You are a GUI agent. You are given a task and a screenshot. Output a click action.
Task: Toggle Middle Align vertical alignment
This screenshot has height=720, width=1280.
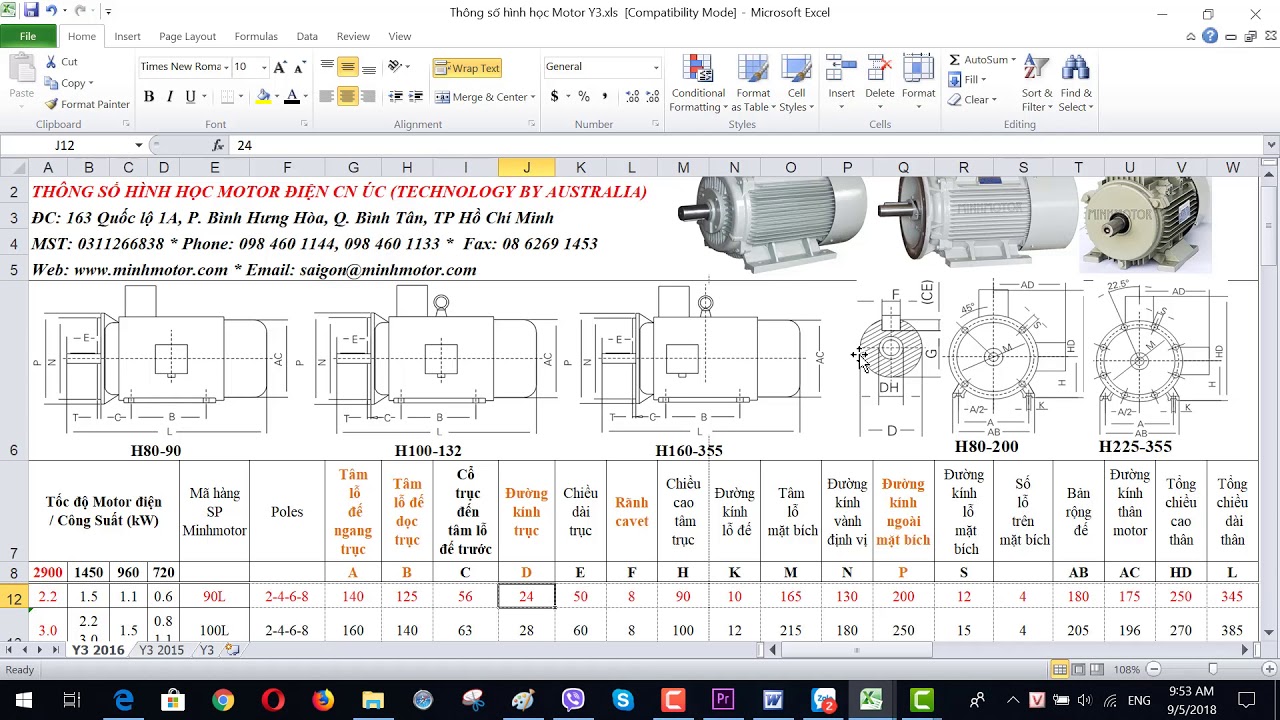coord(348,67)
